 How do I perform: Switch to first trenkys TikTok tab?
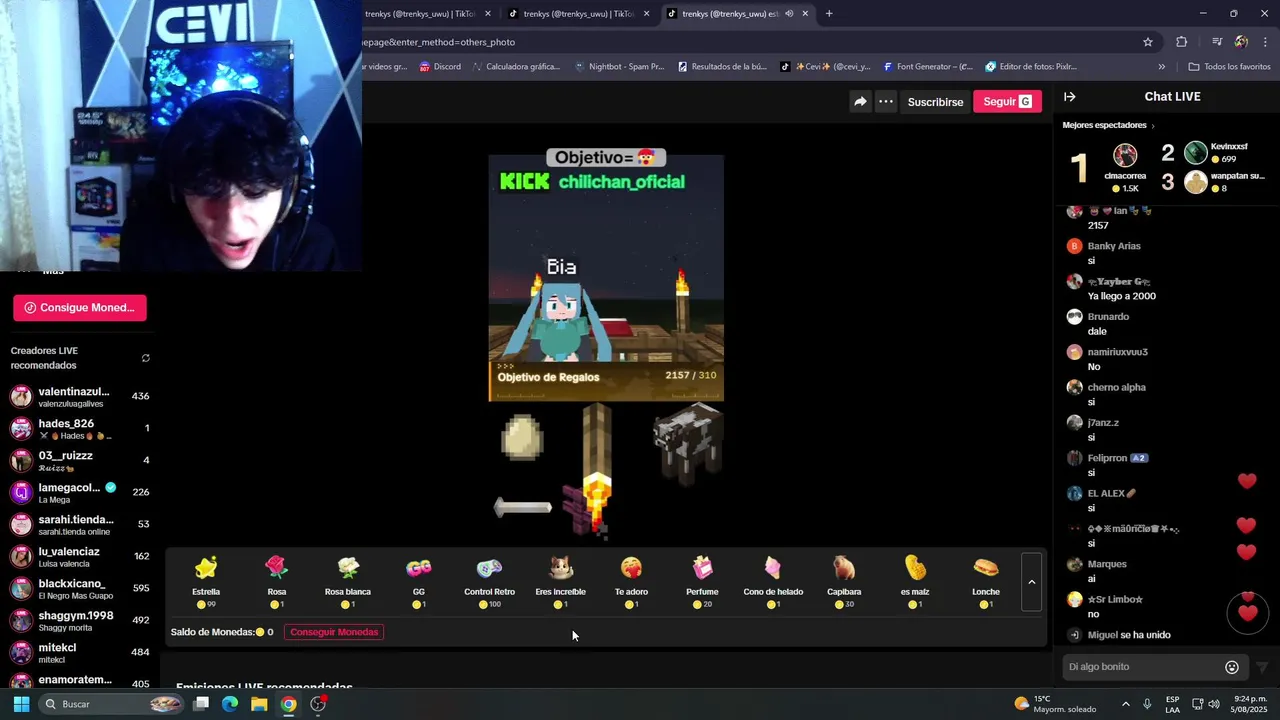click(420, 14)
